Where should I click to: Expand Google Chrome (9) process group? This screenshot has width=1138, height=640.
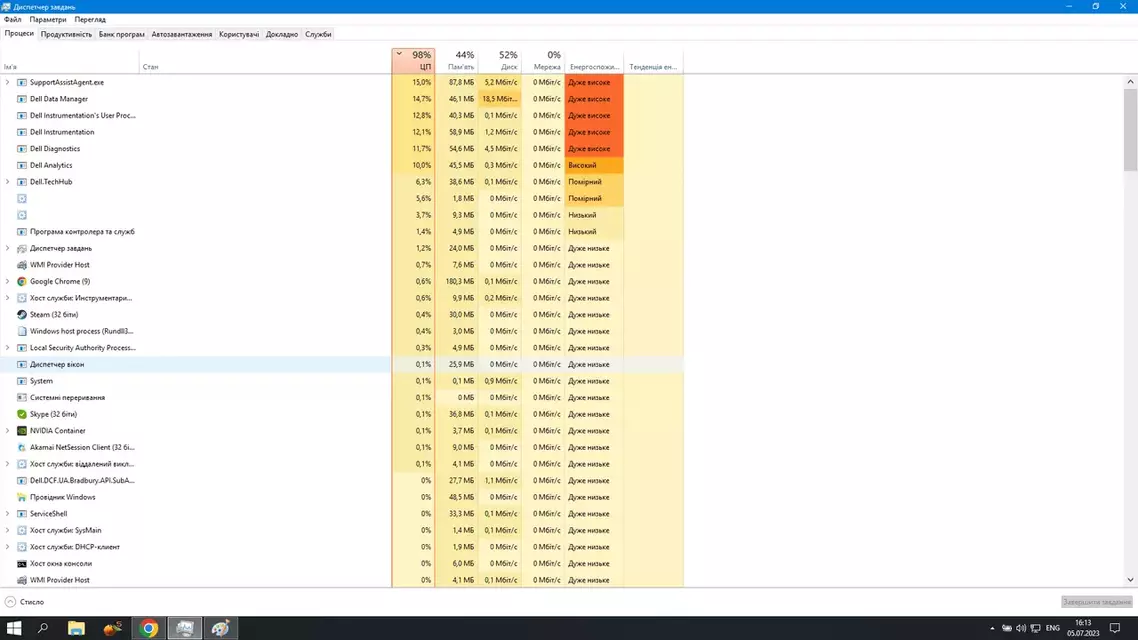coord(8,282)
